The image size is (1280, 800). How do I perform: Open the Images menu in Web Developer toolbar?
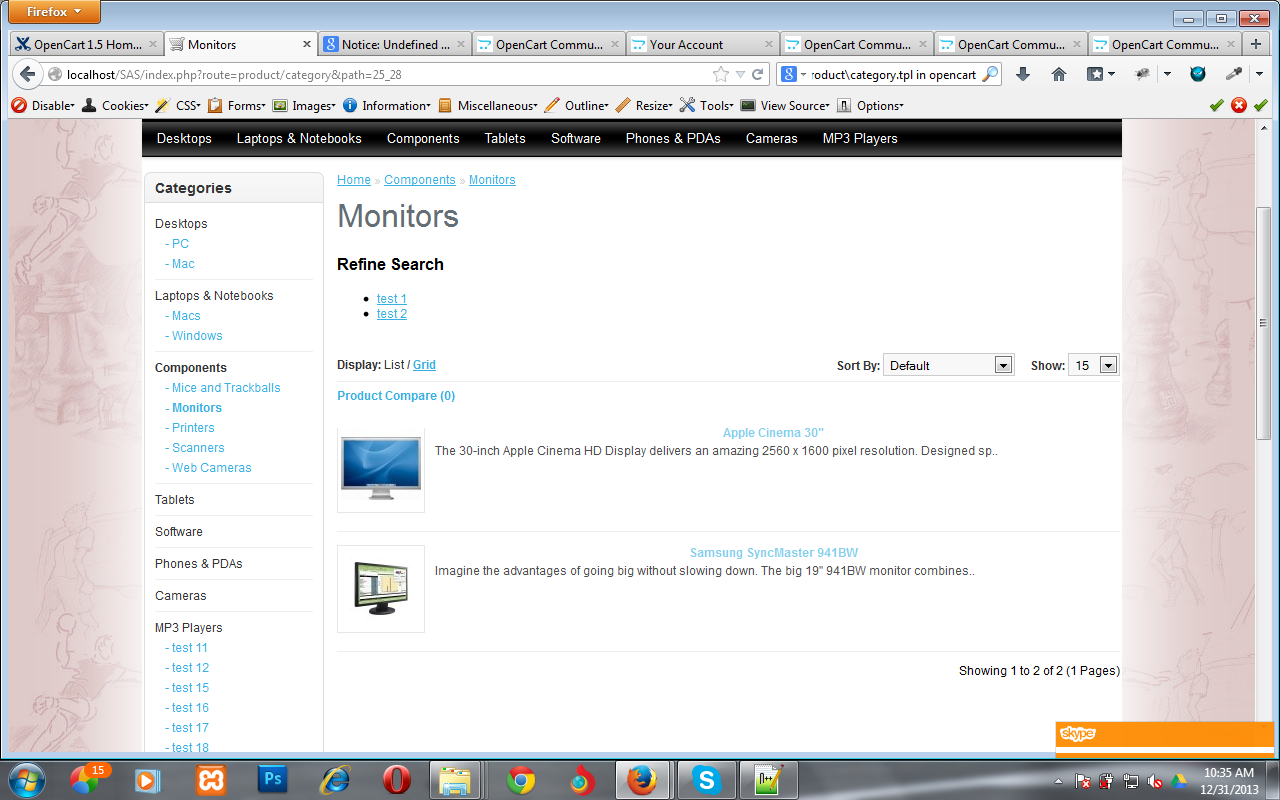click(304, 105)
